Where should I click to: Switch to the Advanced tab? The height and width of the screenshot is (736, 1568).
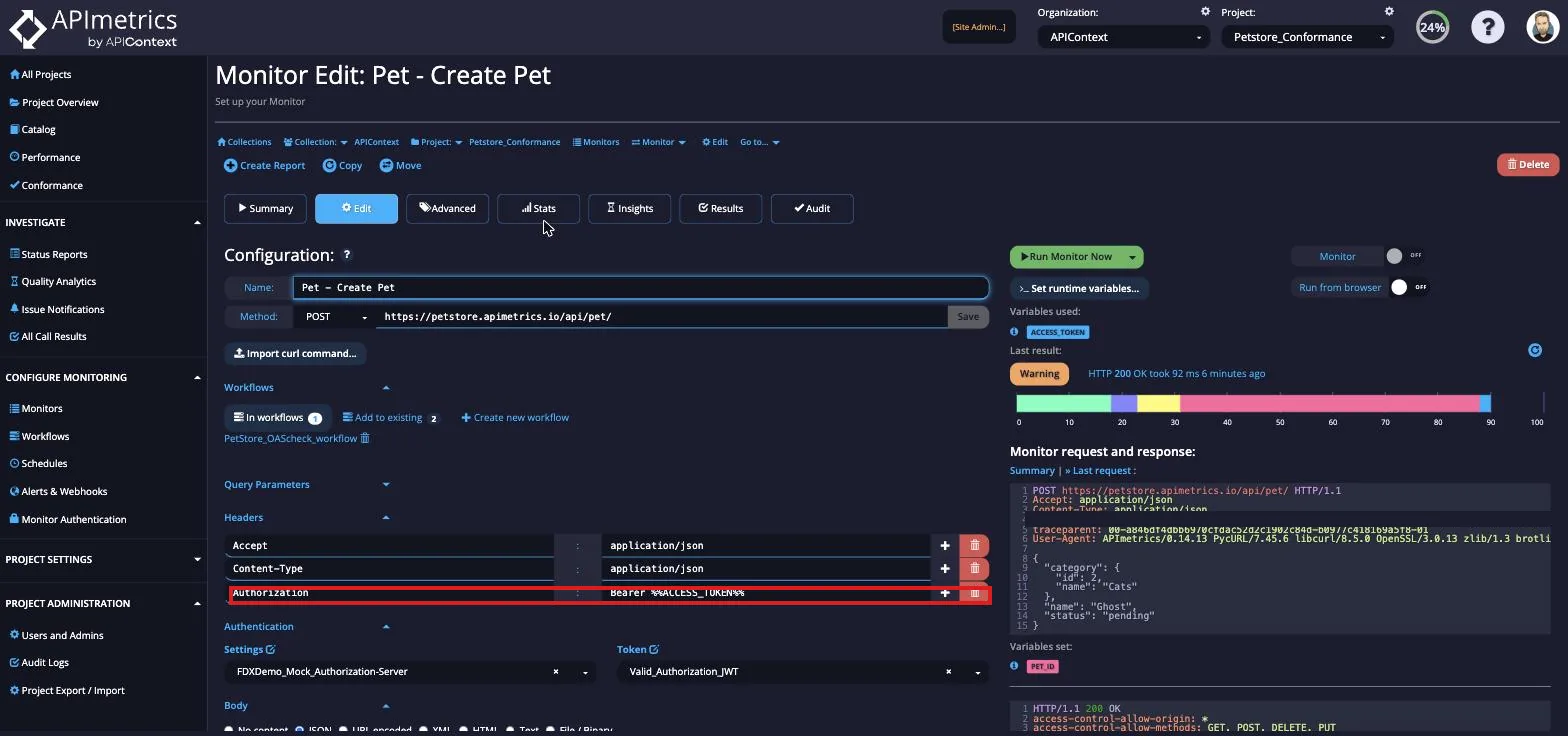(447, 208)
